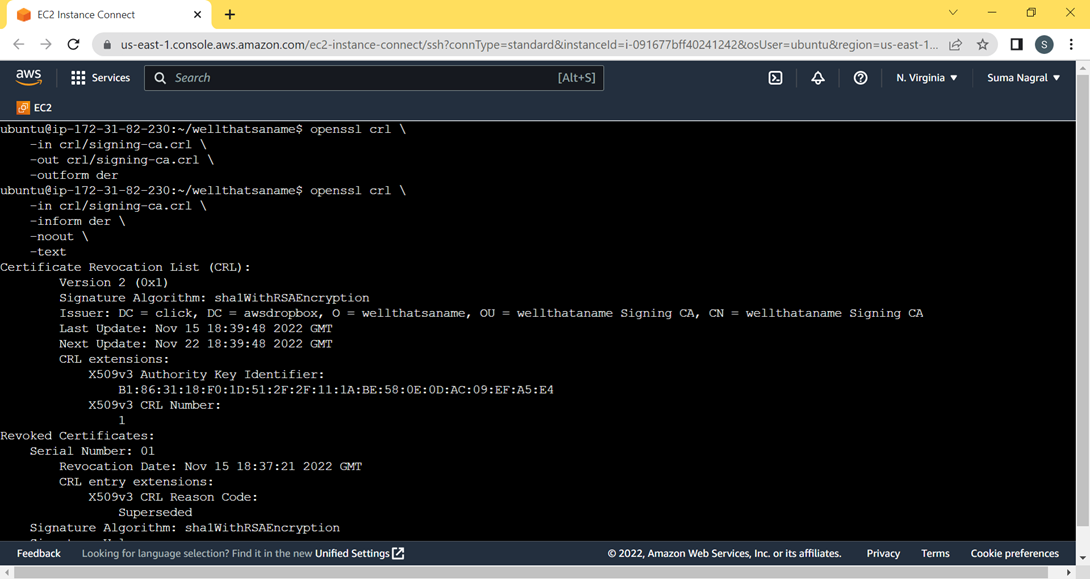Click the search magnifier in AWS search bar
Screen dimensions: 1090x579
160,77
